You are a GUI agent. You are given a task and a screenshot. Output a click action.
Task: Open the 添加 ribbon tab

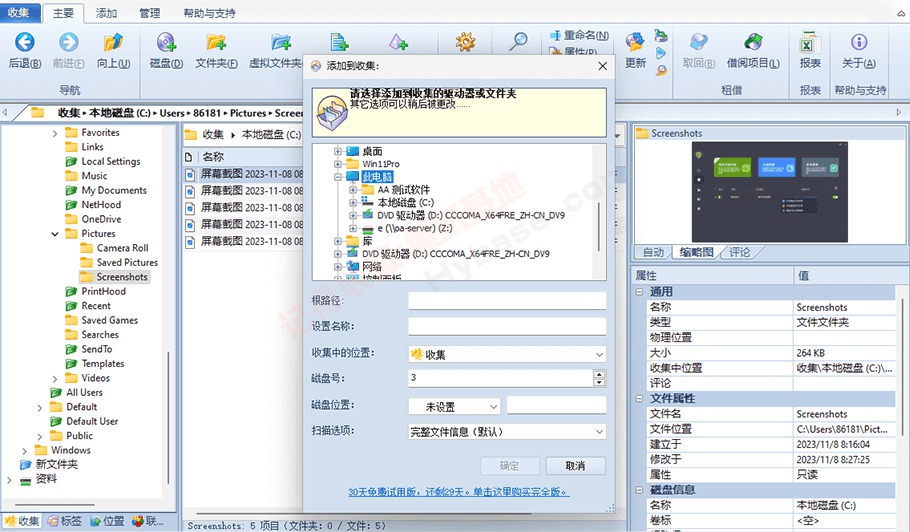[x=106, y=13]
